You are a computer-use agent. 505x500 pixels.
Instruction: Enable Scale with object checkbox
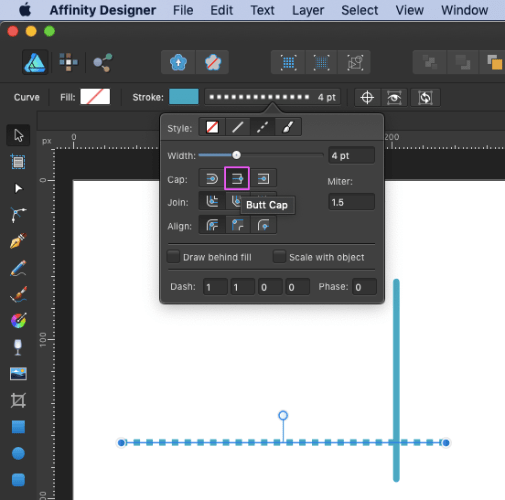pyautogui.click(x=279, y=257)
